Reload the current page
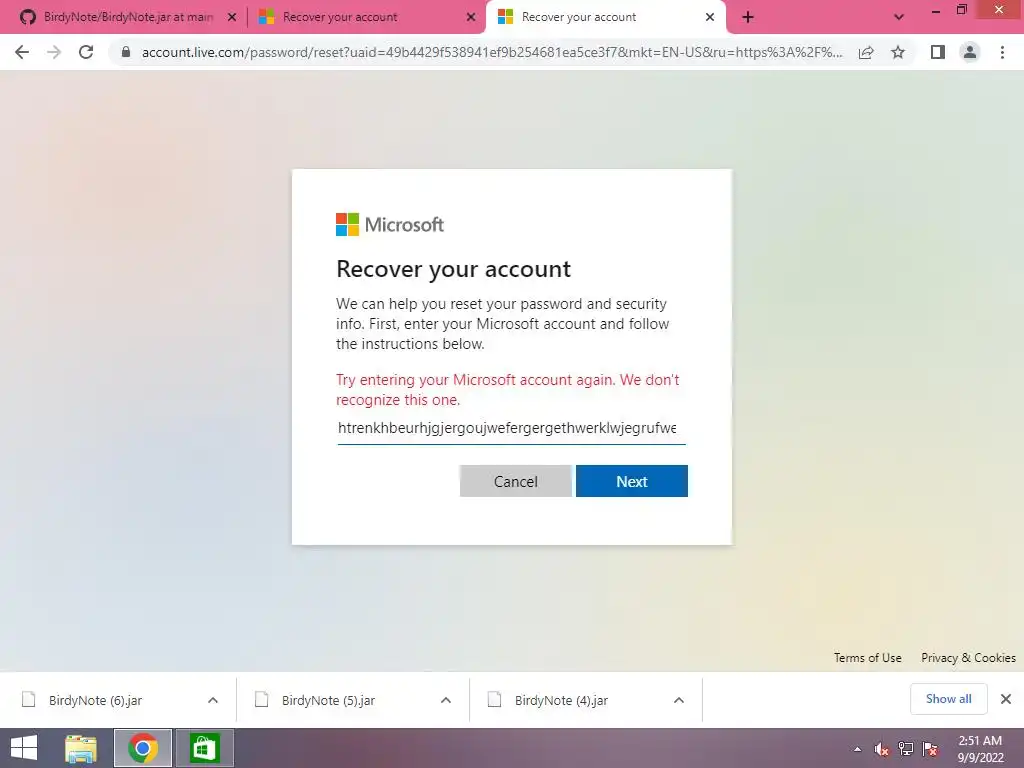Screen dimensions: 1024x768 click(86, 52)
